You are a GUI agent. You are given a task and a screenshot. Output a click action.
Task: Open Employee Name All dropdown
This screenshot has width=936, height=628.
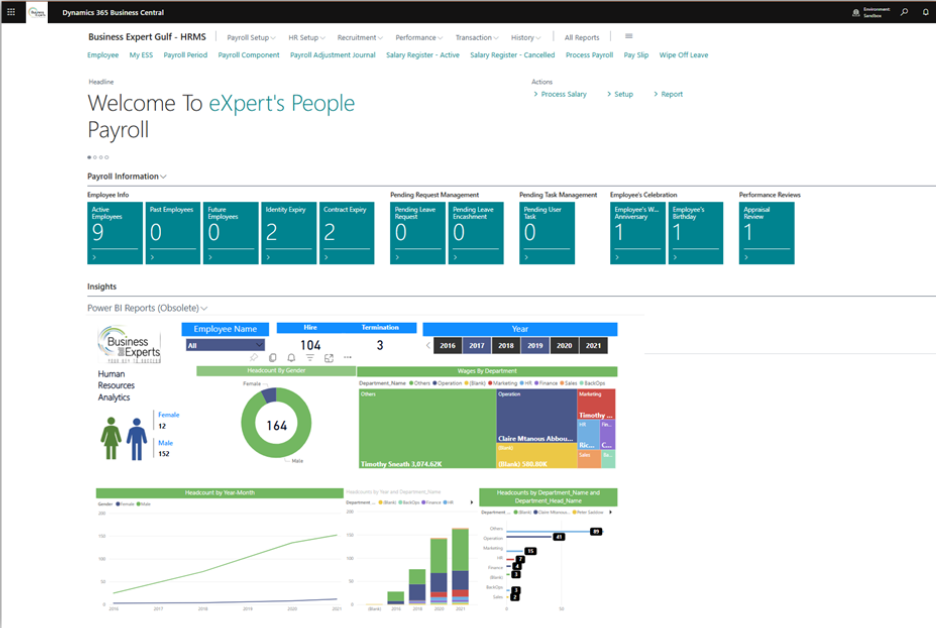(225, 345)
